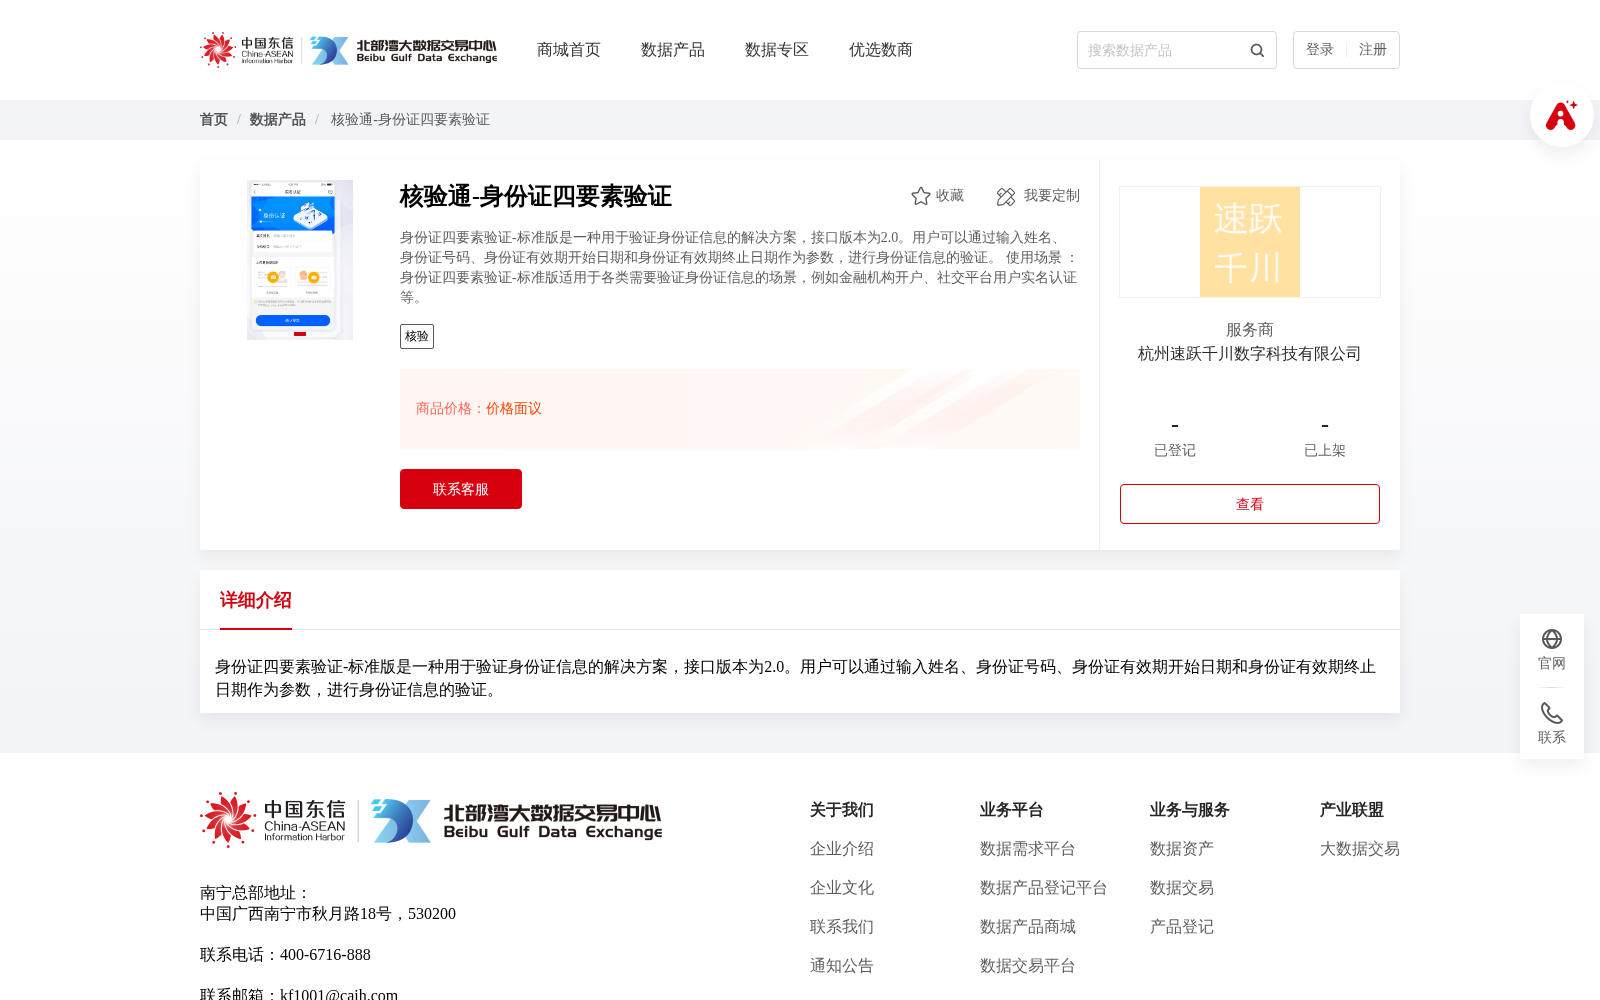
Task: Click supplier name 杭州速跃千川数字科技有限公司
Action: pos(1250,354)
